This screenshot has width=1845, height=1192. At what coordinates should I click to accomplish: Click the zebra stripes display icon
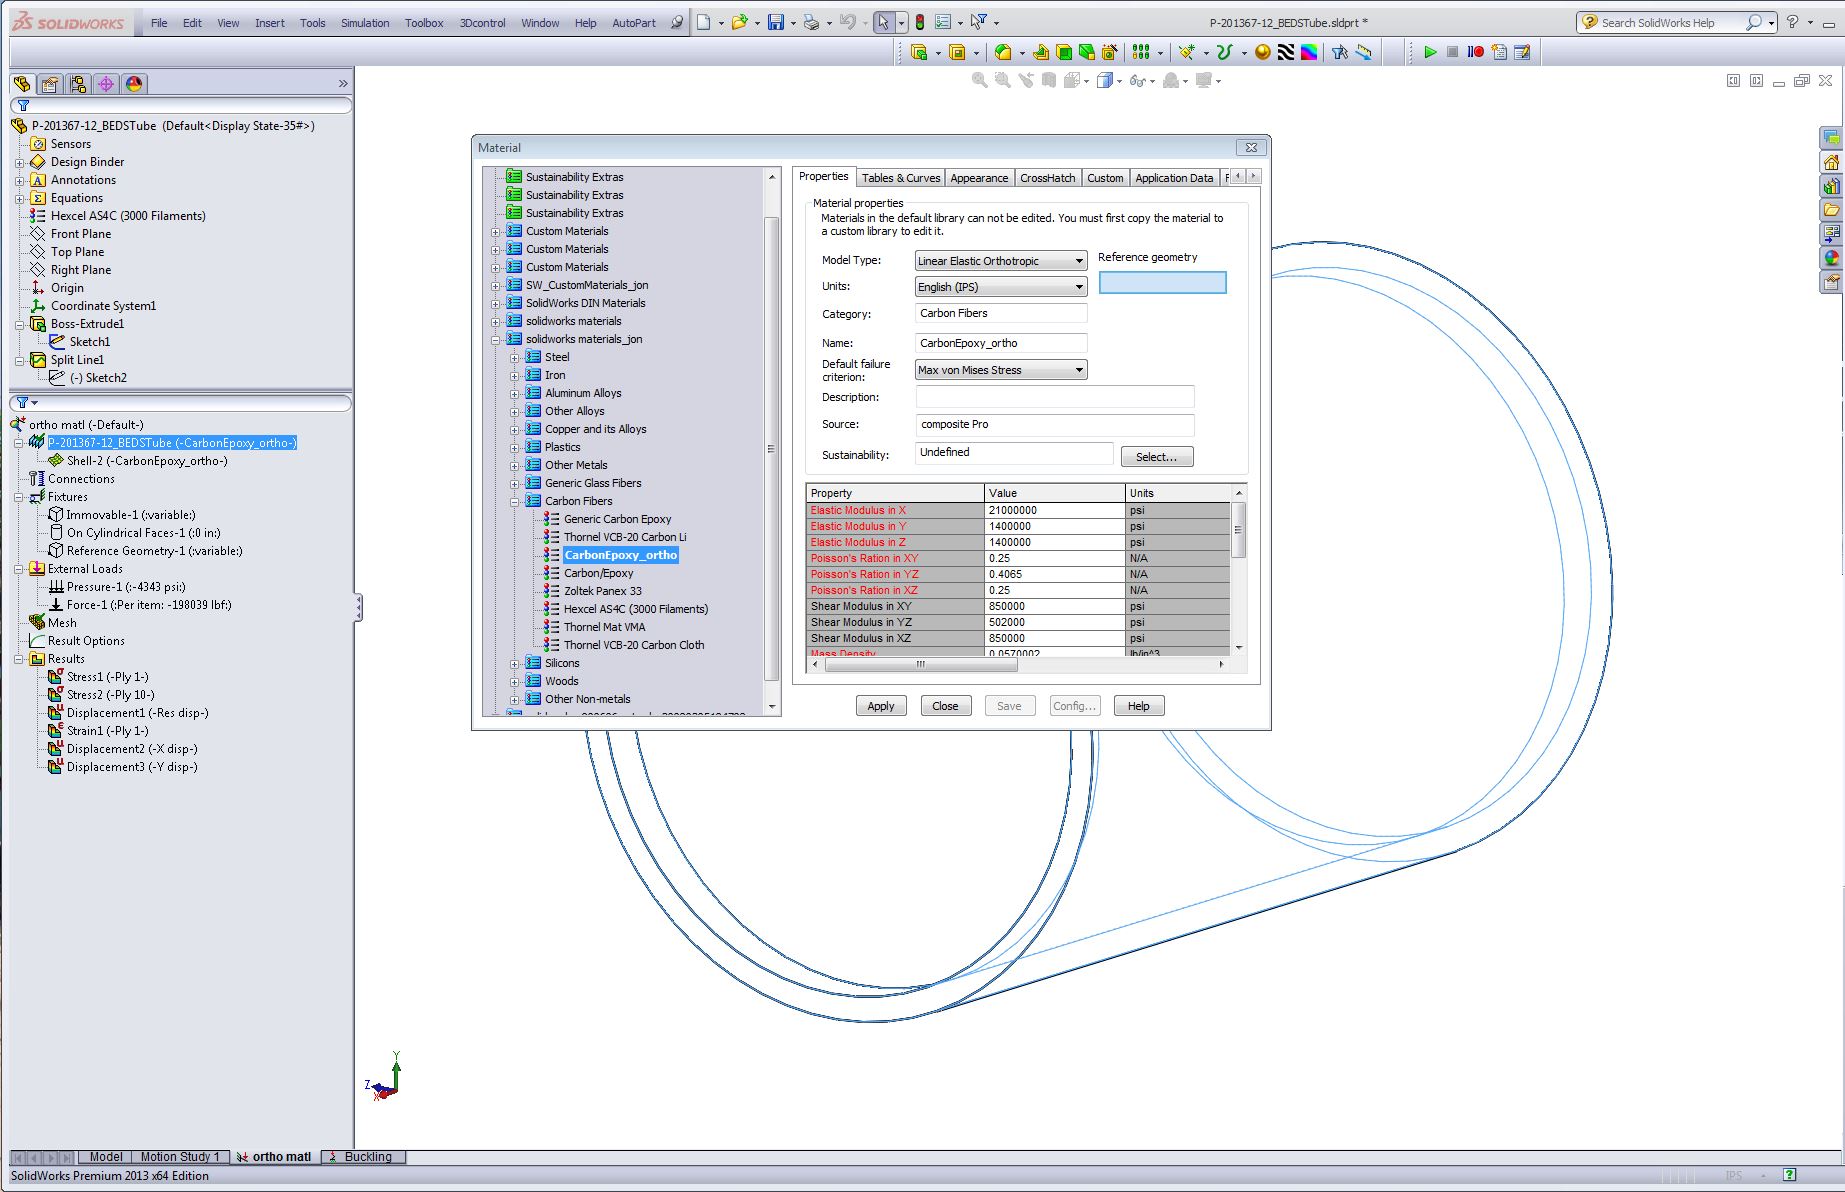pyautogui.click(x=1286, y=52)
